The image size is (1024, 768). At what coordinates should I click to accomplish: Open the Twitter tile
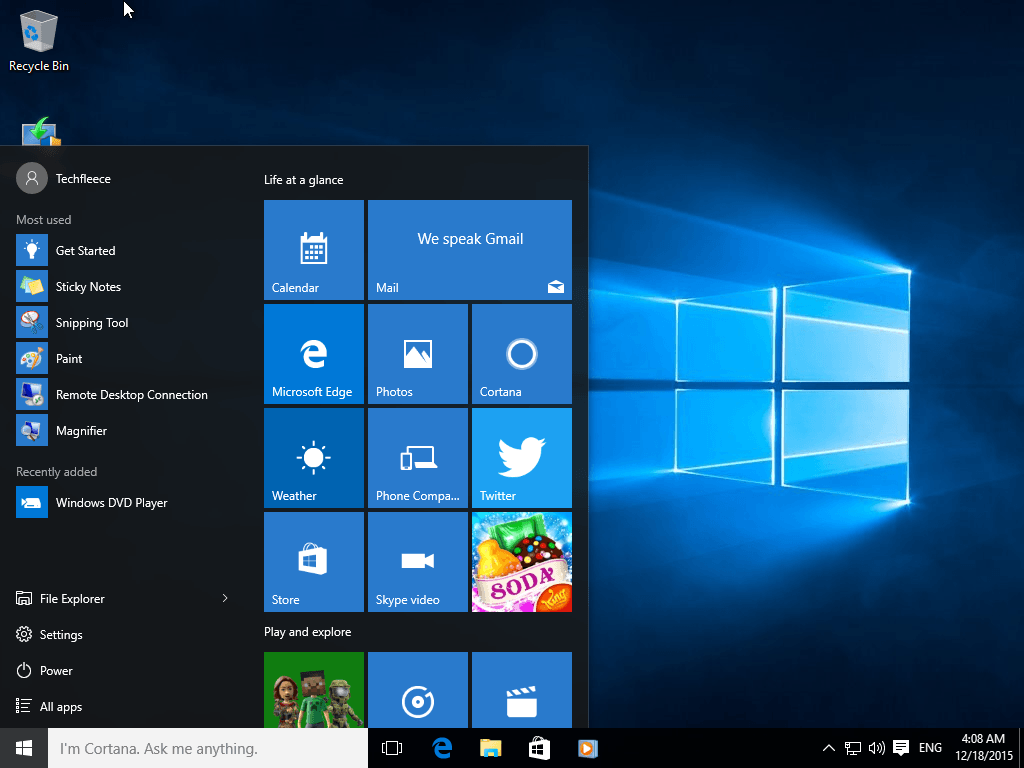522,458
